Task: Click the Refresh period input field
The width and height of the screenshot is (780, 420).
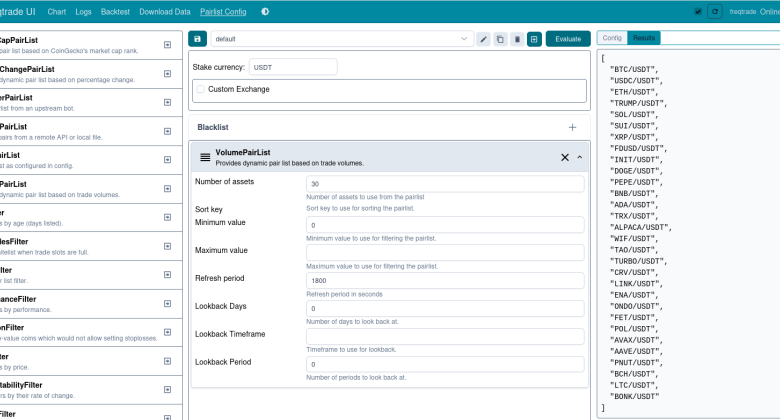Action: coord(445,281)
